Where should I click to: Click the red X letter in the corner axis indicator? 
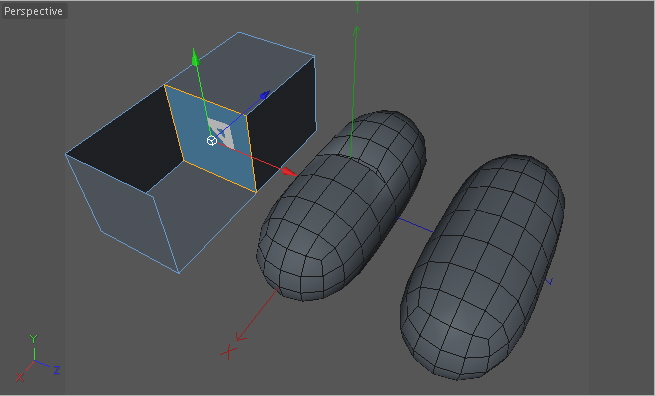(19, 377)
